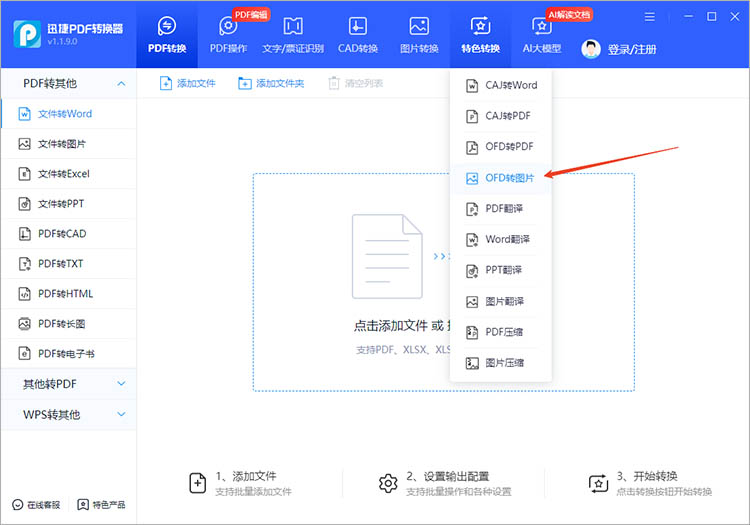Select 文件转Excel in sidebar

(68, 174)
